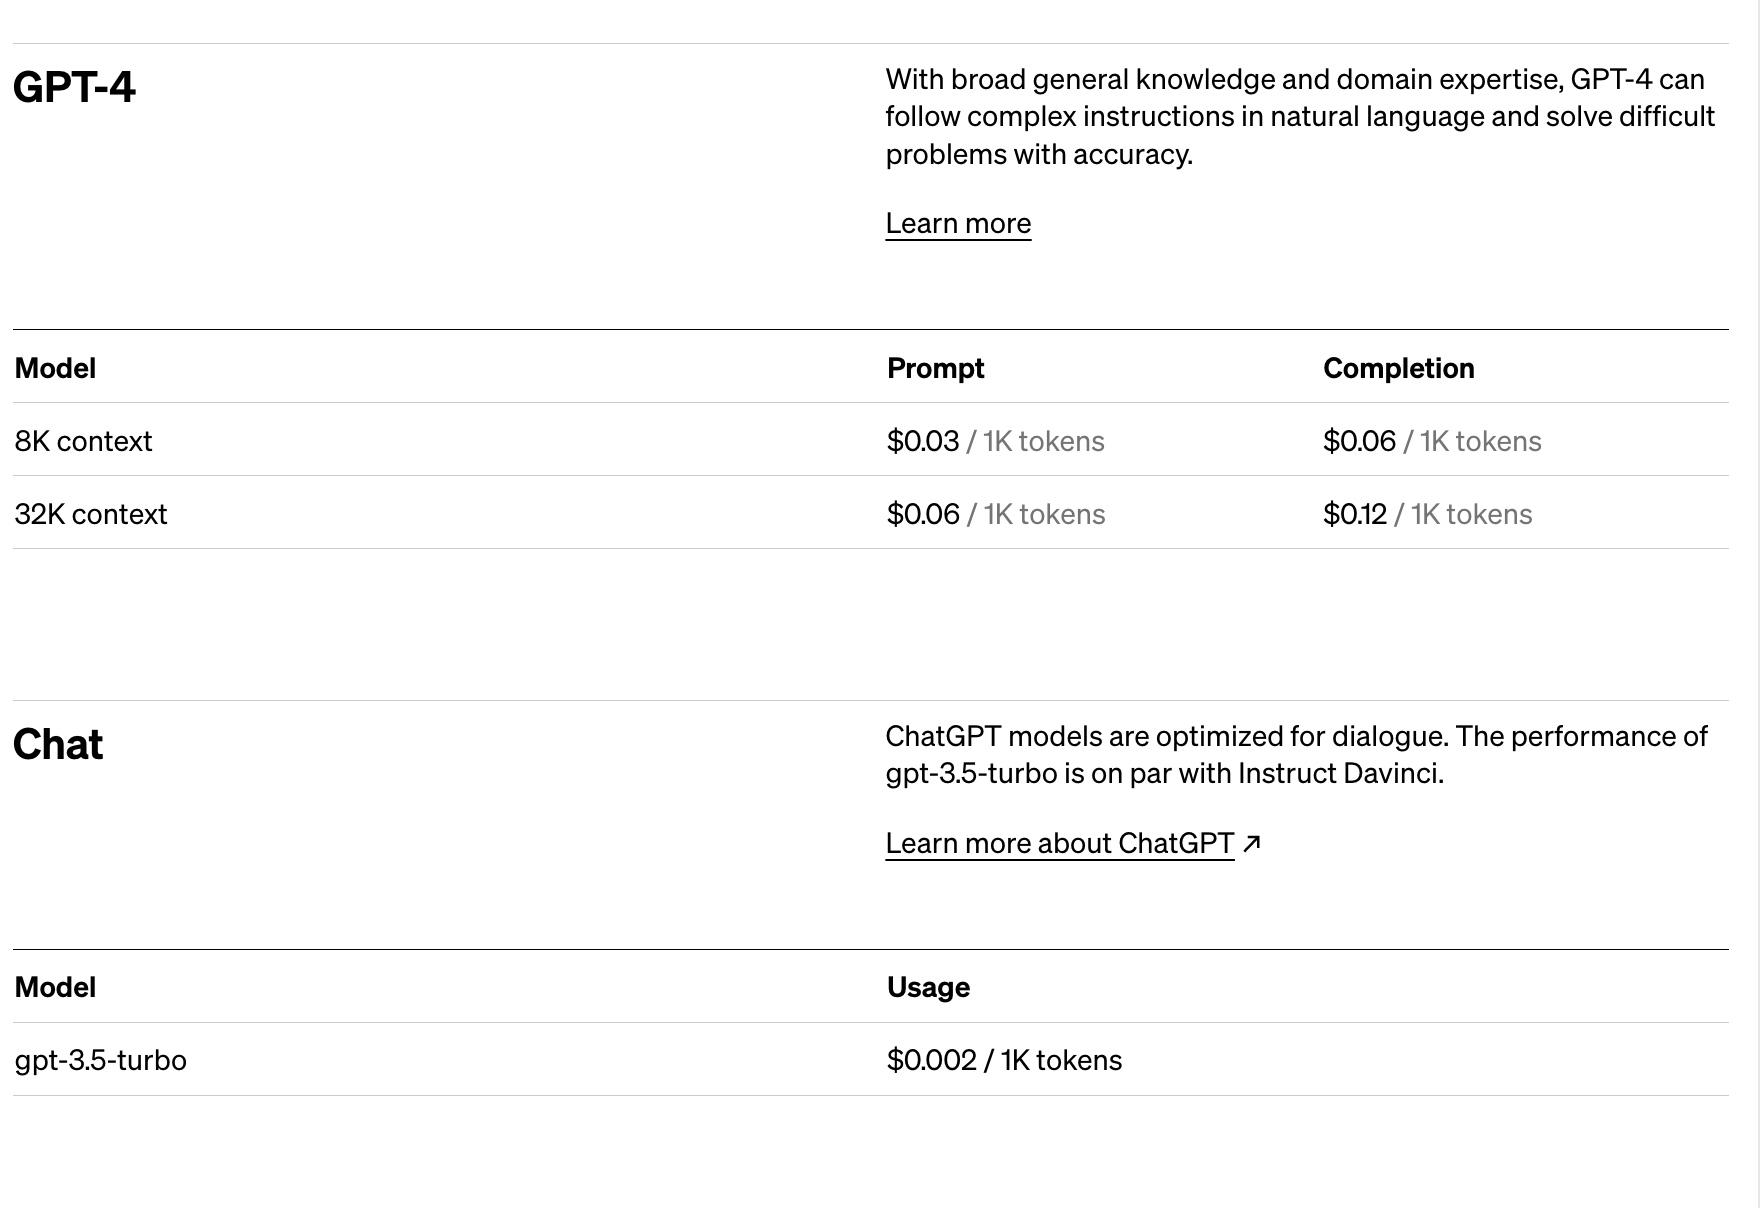
Task: Click the Completion column header
Action: coord(1398,368)
